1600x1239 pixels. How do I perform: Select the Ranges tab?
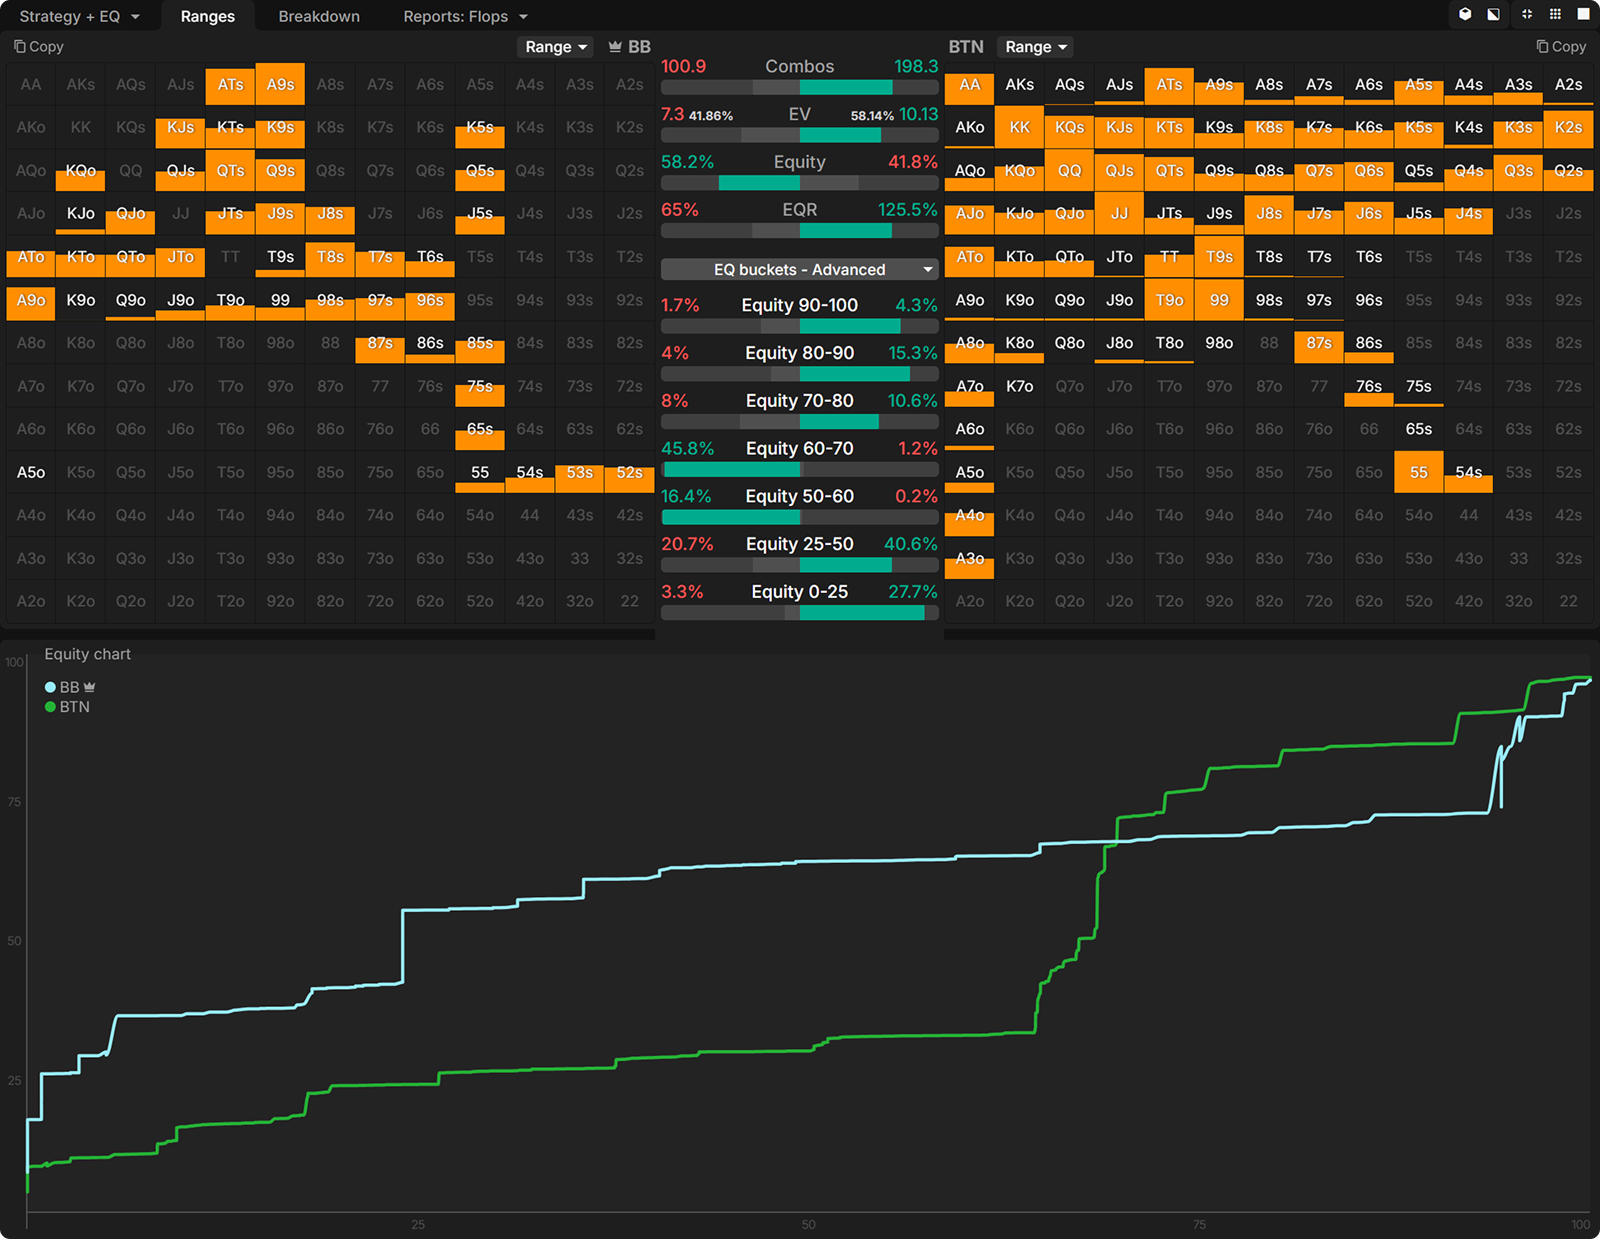click(207, 17)
